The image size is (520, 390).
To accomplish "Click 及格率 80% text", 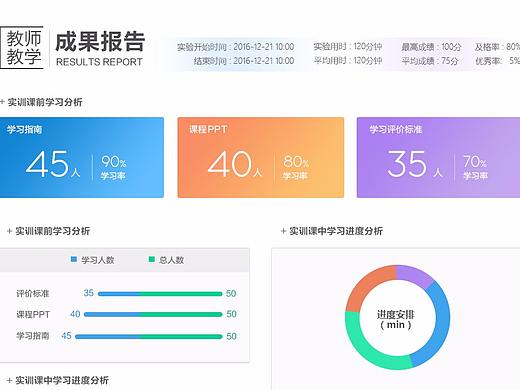I will [497, 47].
